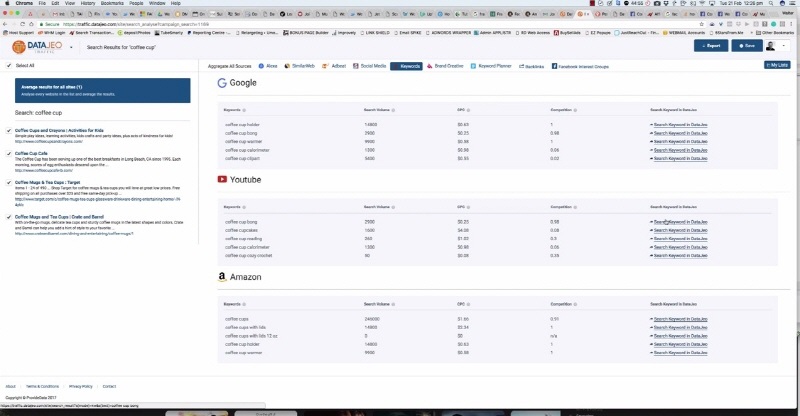This screenshot has width=800, height=416.
Task: Open the Contact footer link
Action: point(109,386)
